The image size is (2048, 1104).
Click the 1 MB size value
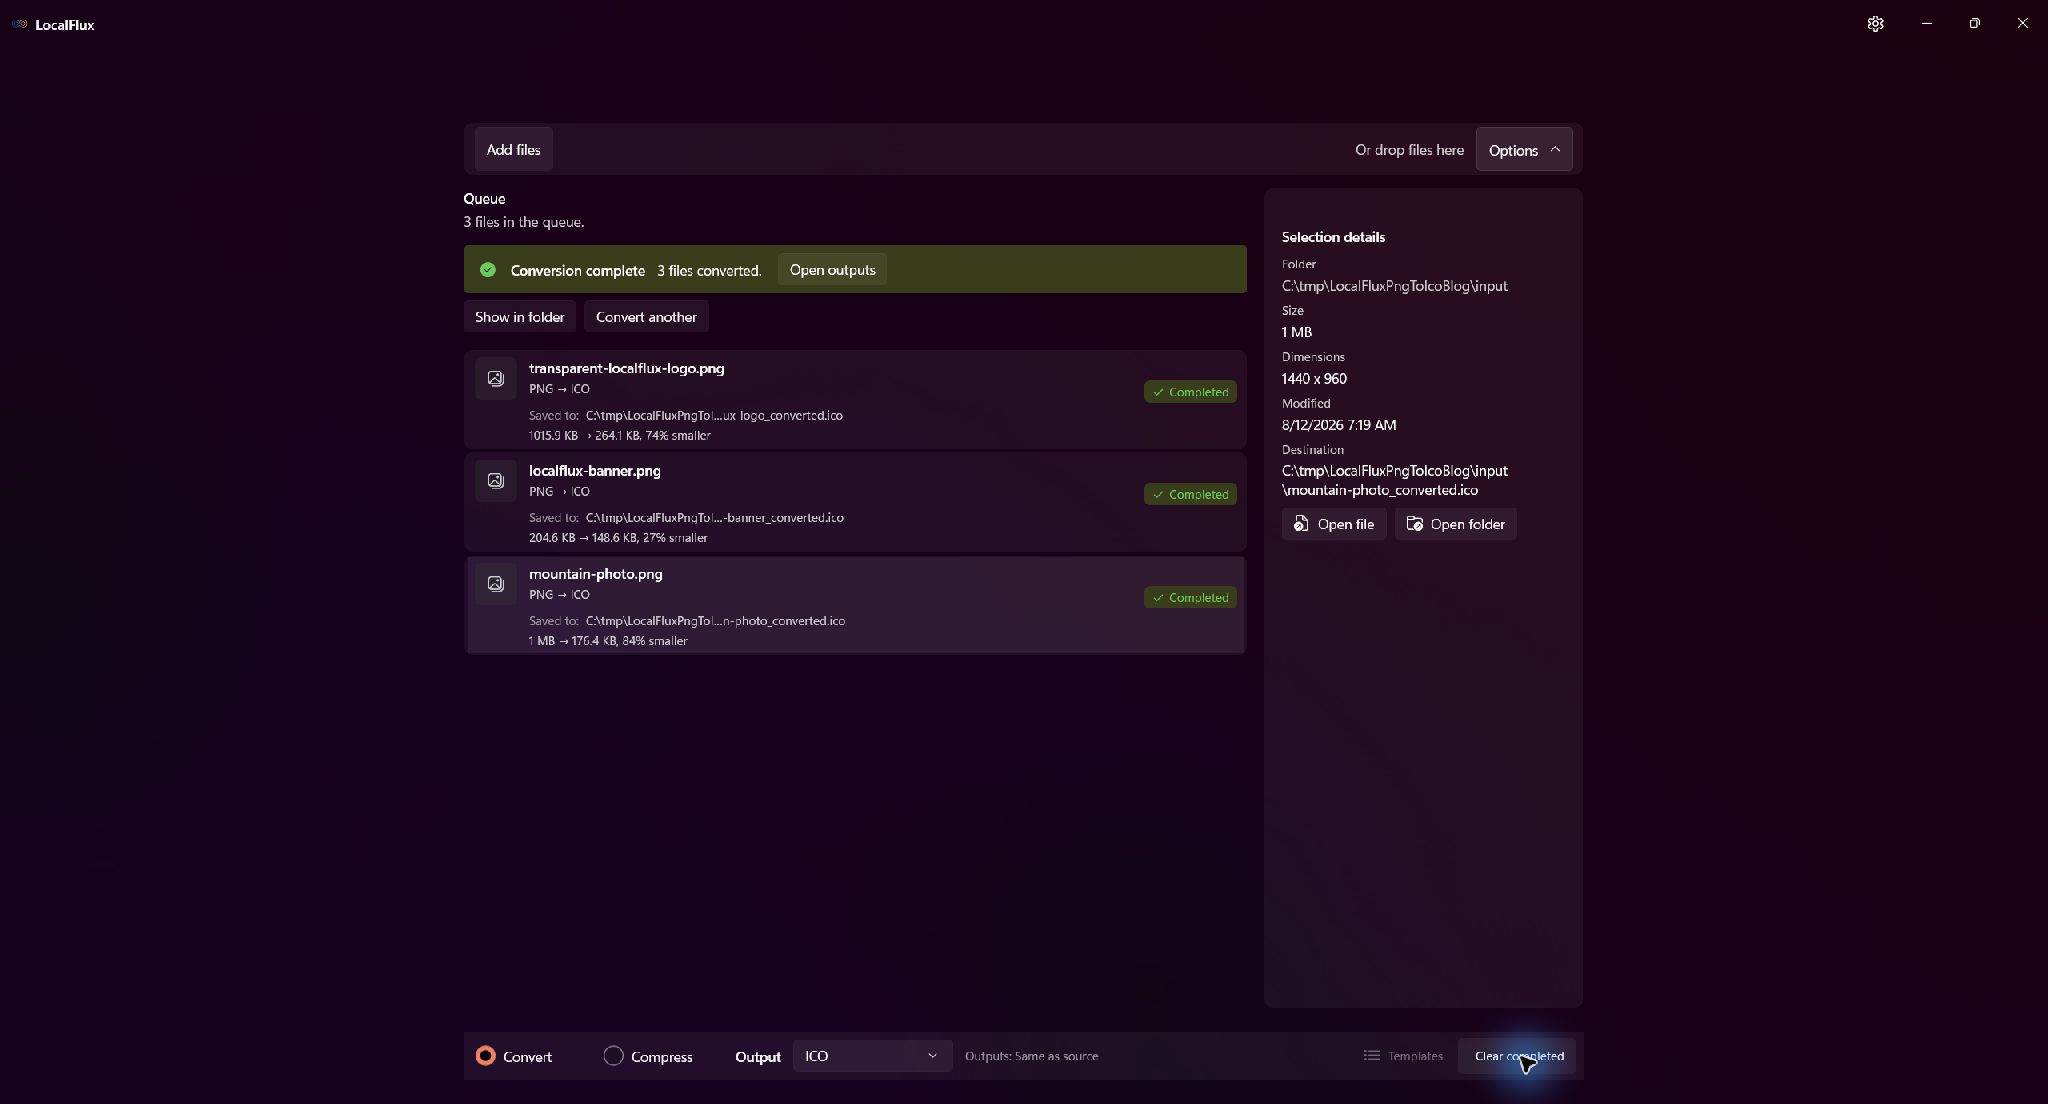1297,332
